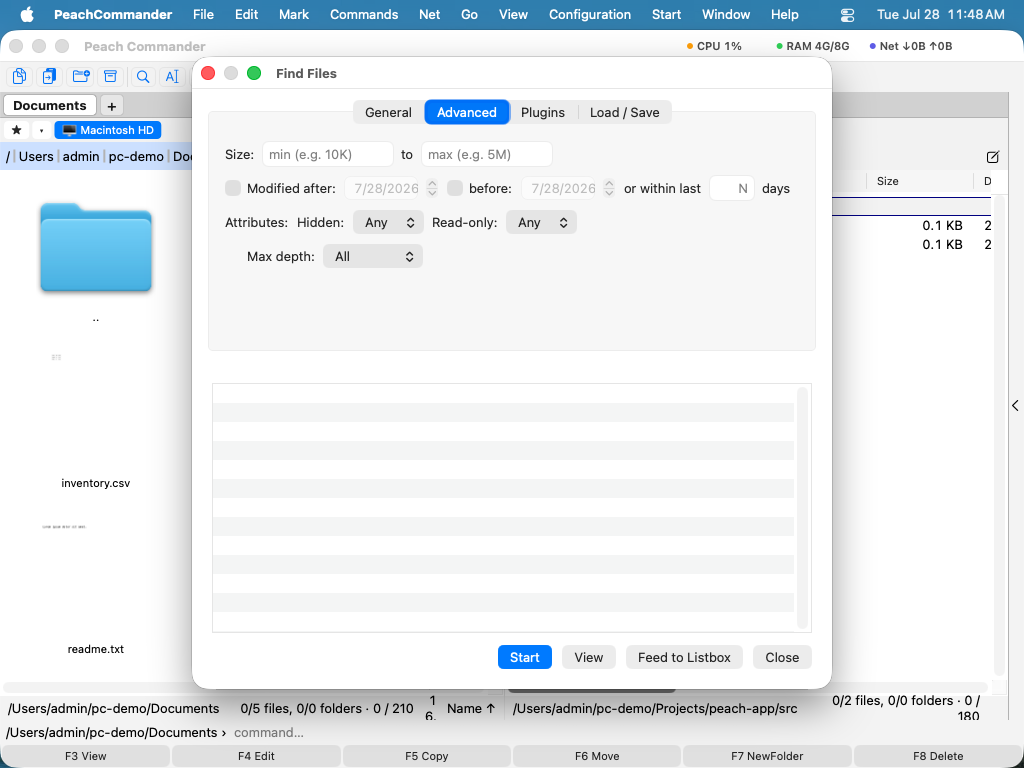Open the Max depth dropdown
The height and width of the screenshot is (768, 1024).
[x=373, y=257]
